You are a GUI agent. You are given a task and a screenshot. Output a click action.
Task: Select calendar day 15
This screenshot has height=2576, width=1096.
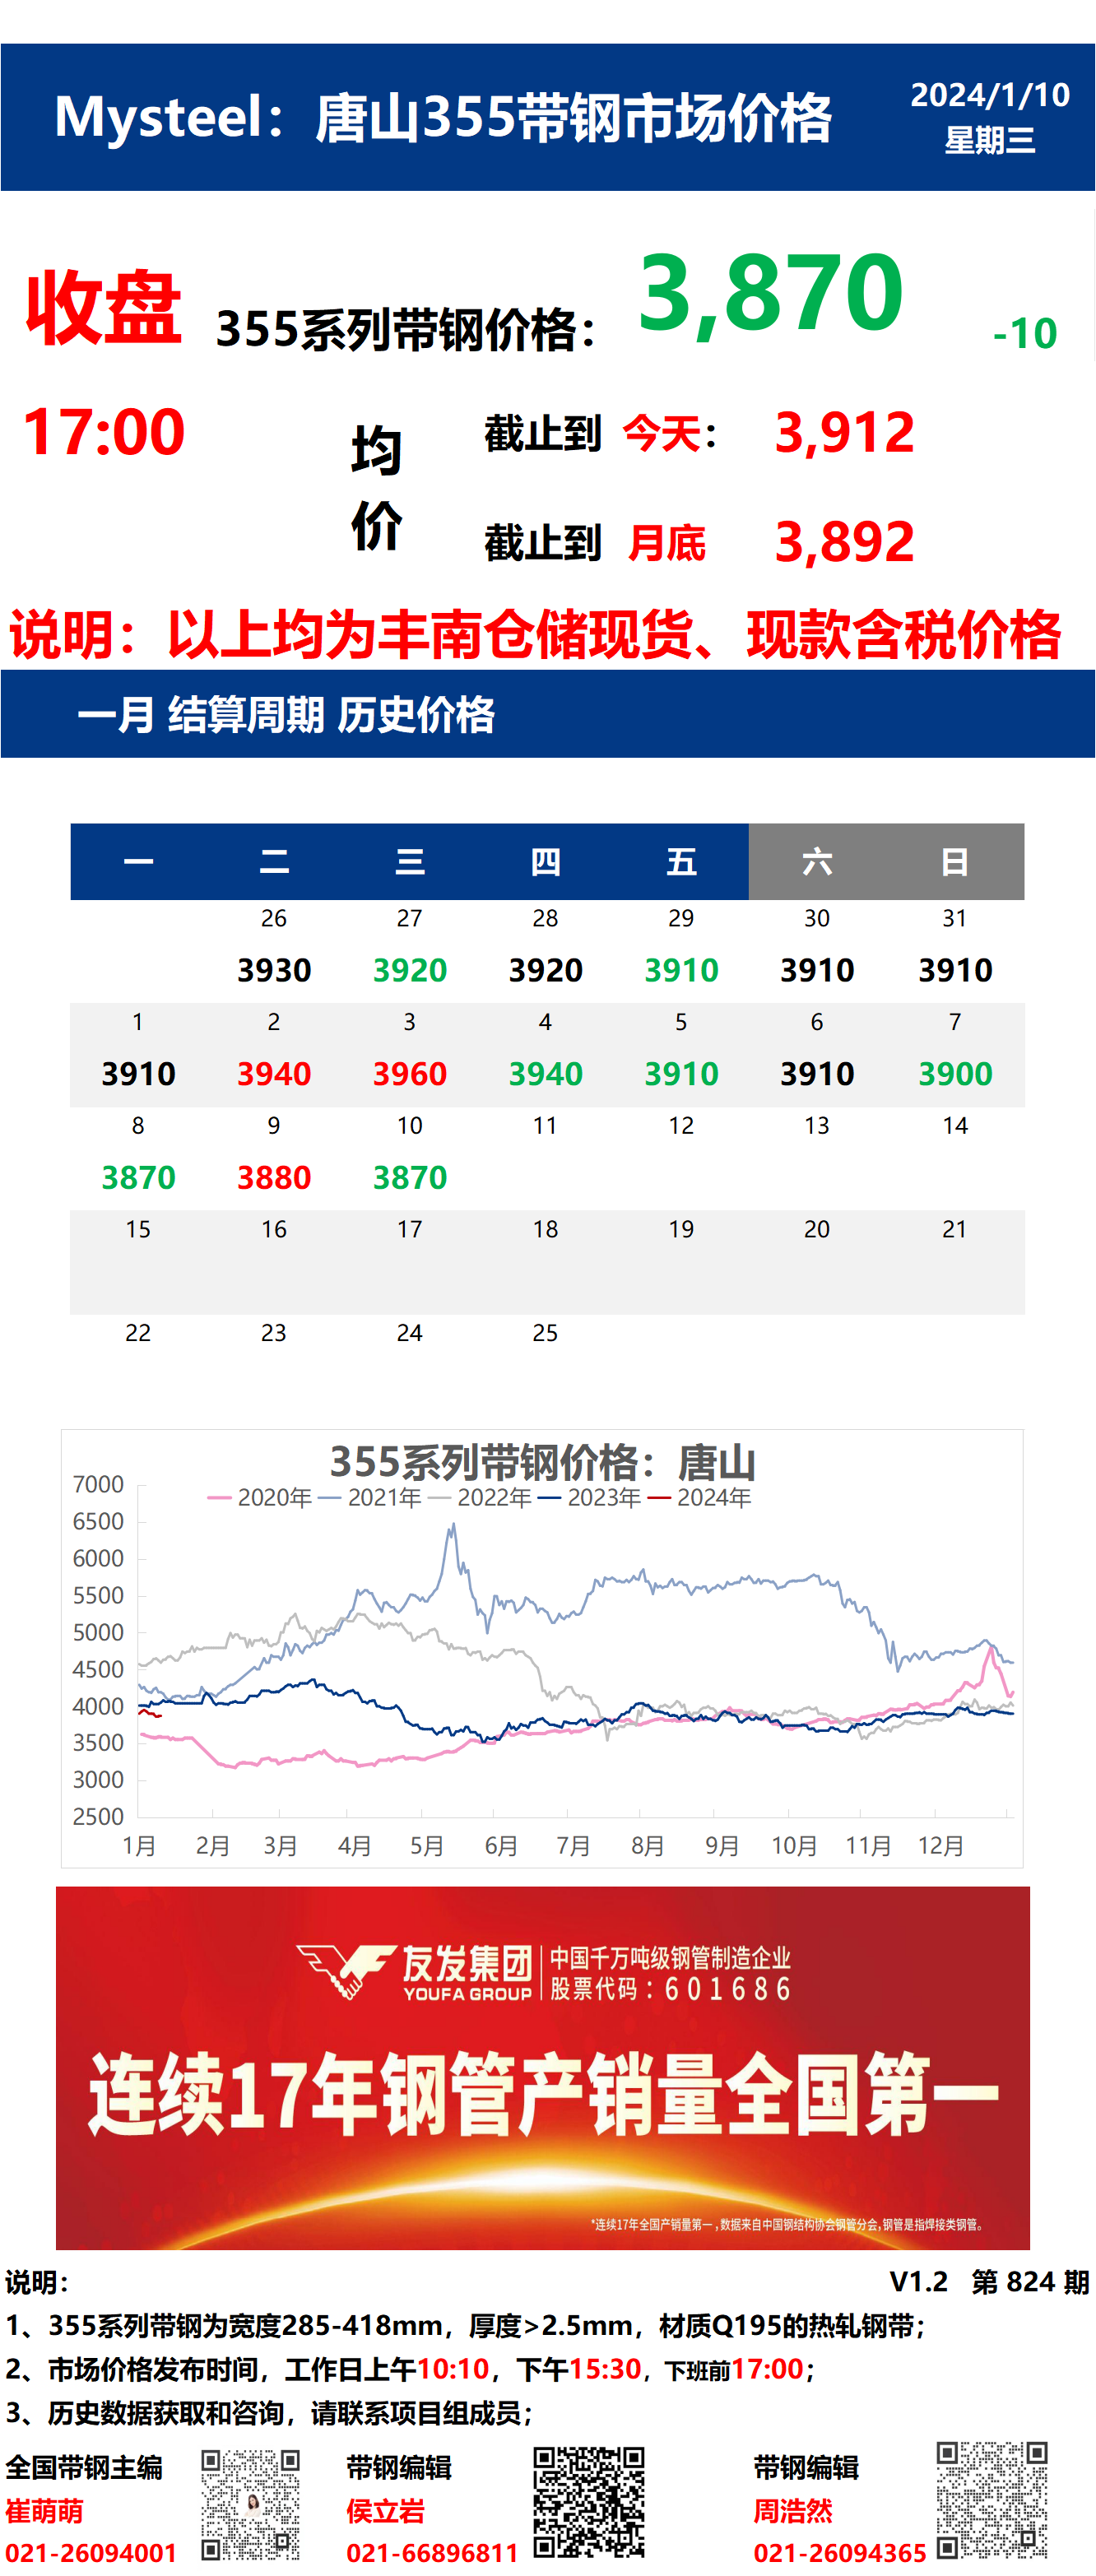[x=138, y=1229]
